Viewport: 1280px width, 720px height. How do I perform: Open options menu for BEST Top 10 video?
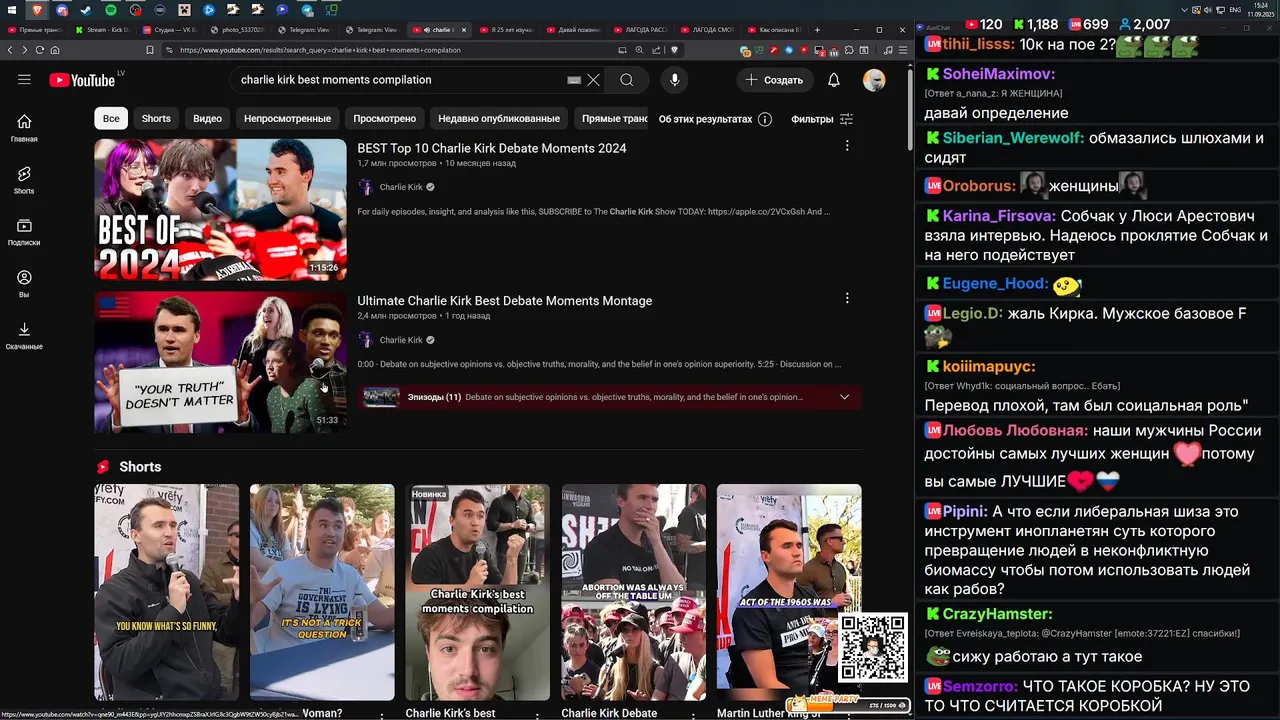[x=847, y=146]
